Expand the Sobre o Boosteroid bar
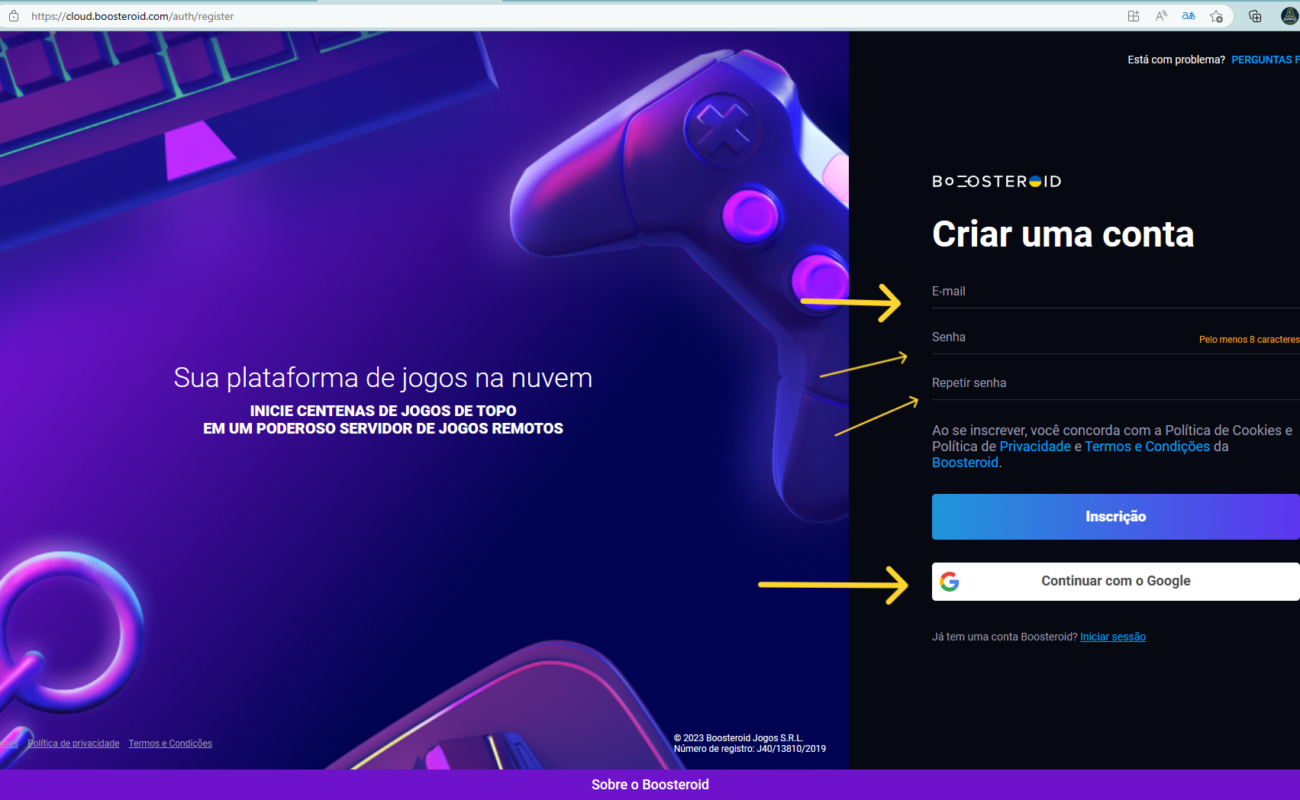 tap(650, 785)
